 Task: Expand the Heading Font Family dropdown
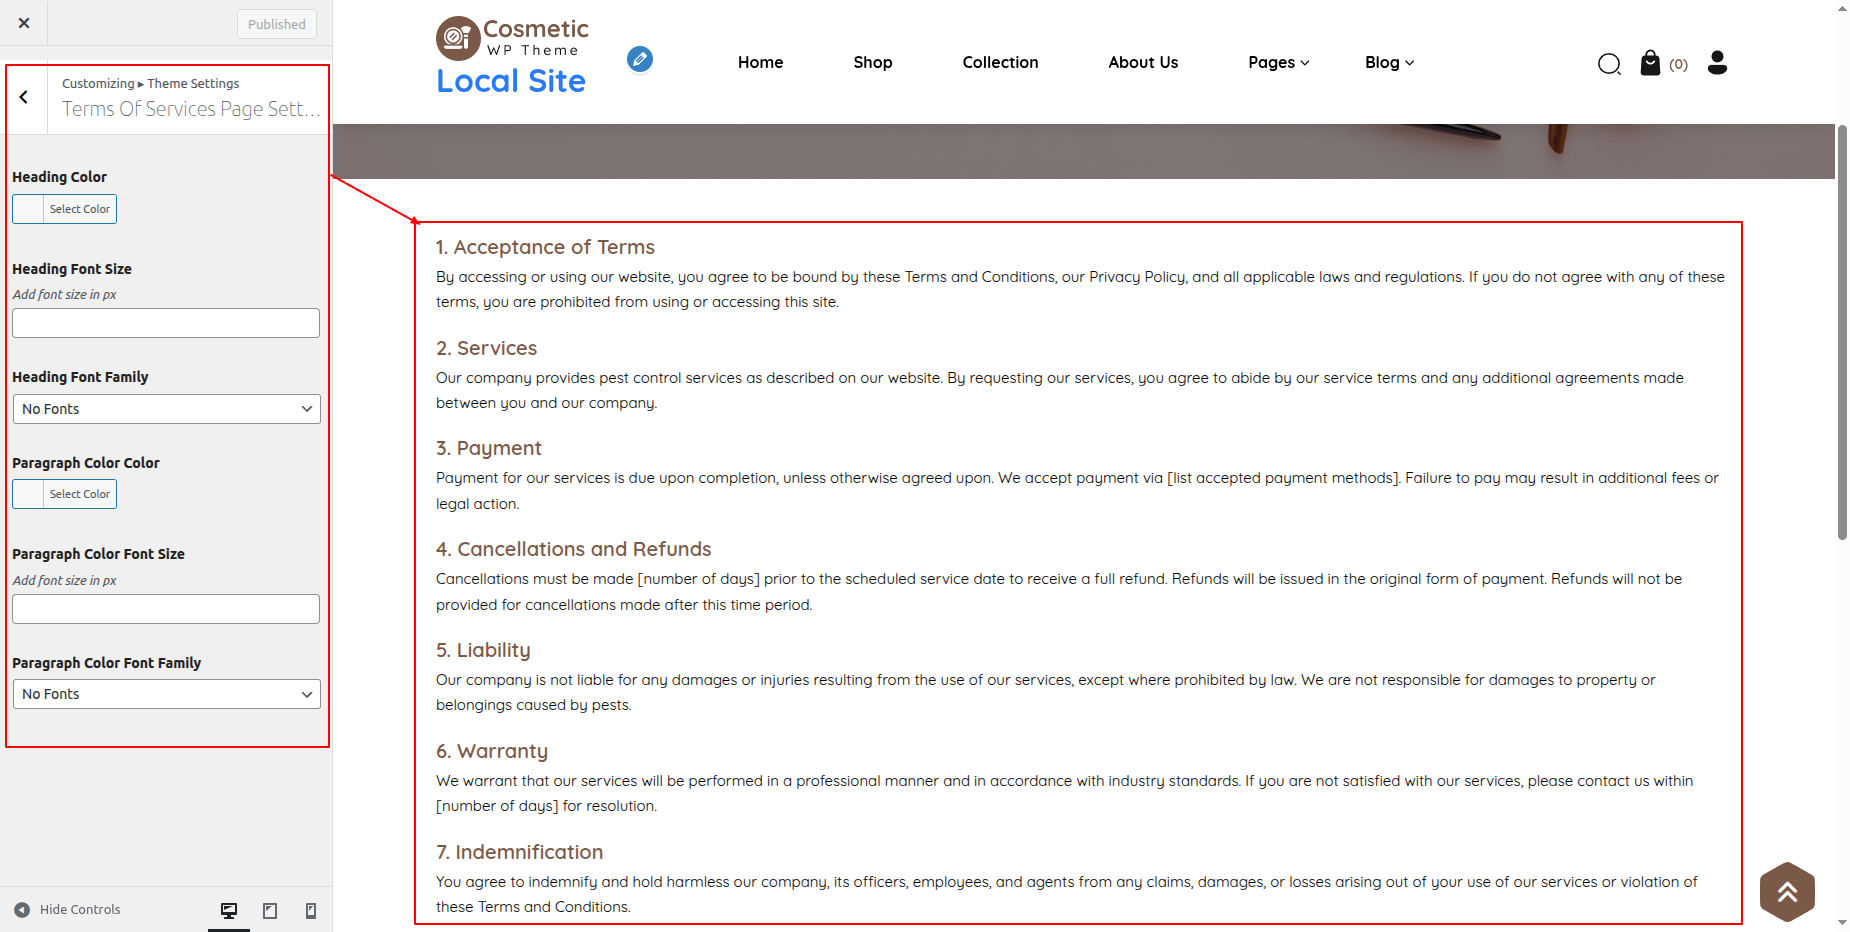(x=166, y=409)
